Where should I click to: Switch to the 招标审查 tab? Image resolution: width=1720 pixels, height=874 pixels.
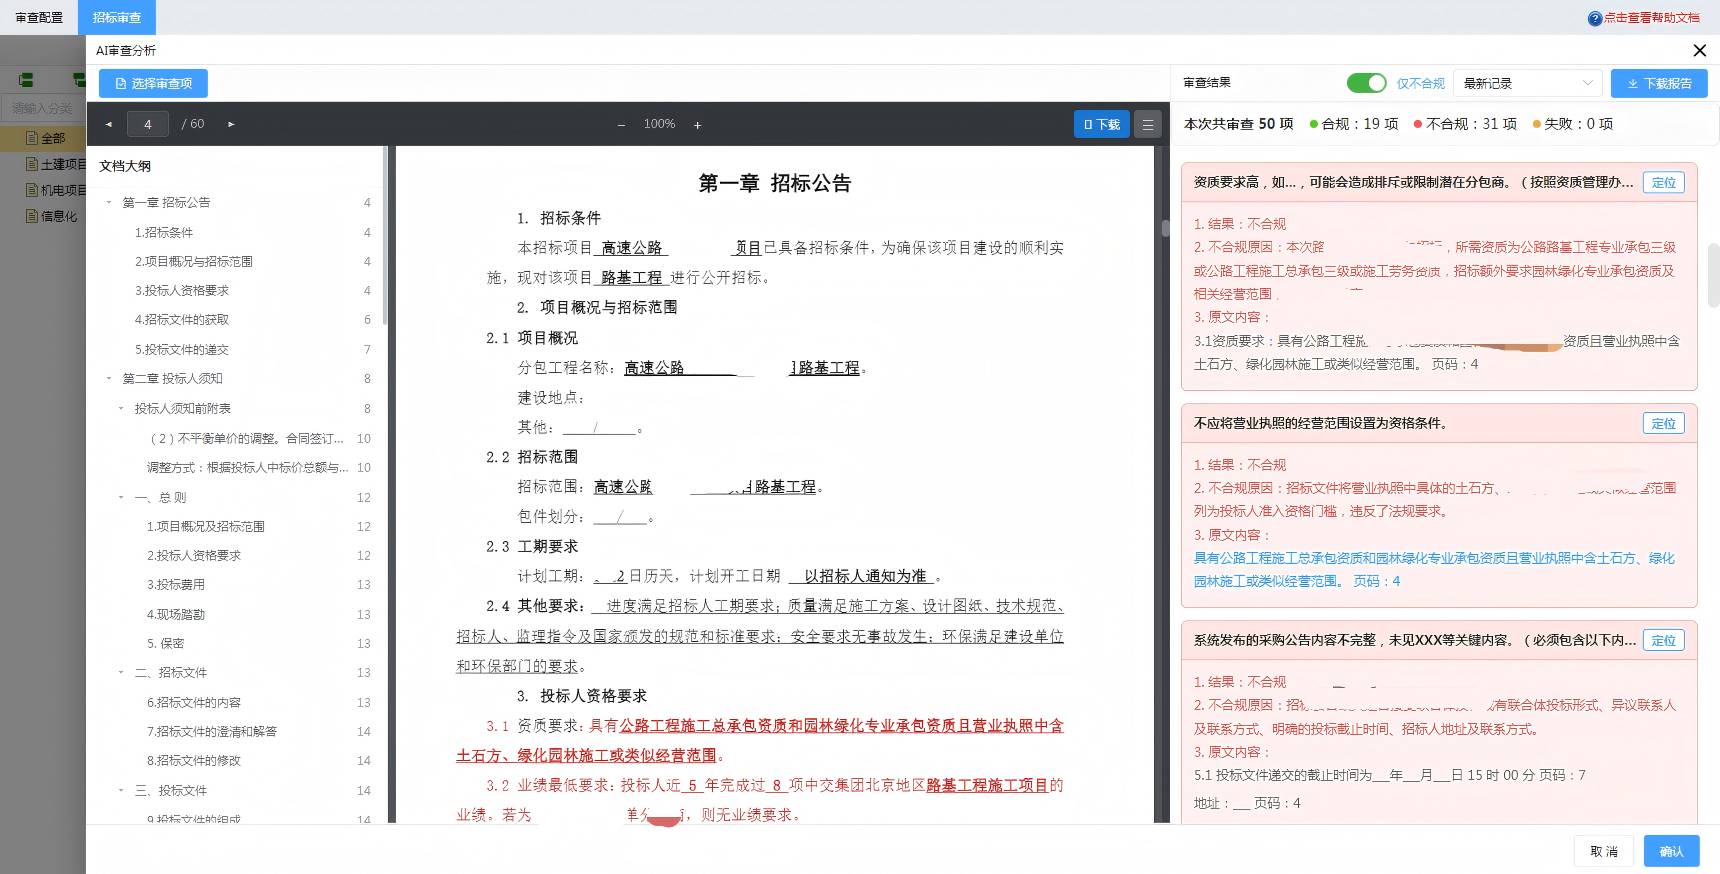tap(117, 17)
